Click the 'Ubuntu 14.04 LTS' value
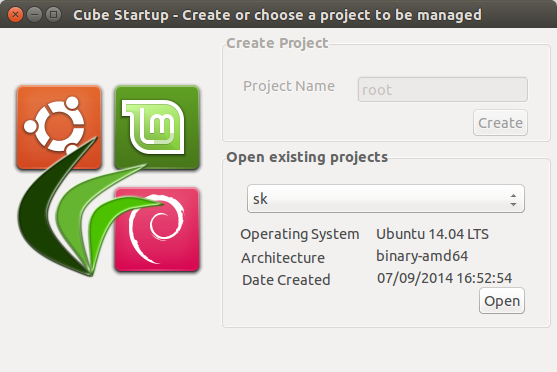This screenshot has height=372, width=557. (x=432, y=234)
